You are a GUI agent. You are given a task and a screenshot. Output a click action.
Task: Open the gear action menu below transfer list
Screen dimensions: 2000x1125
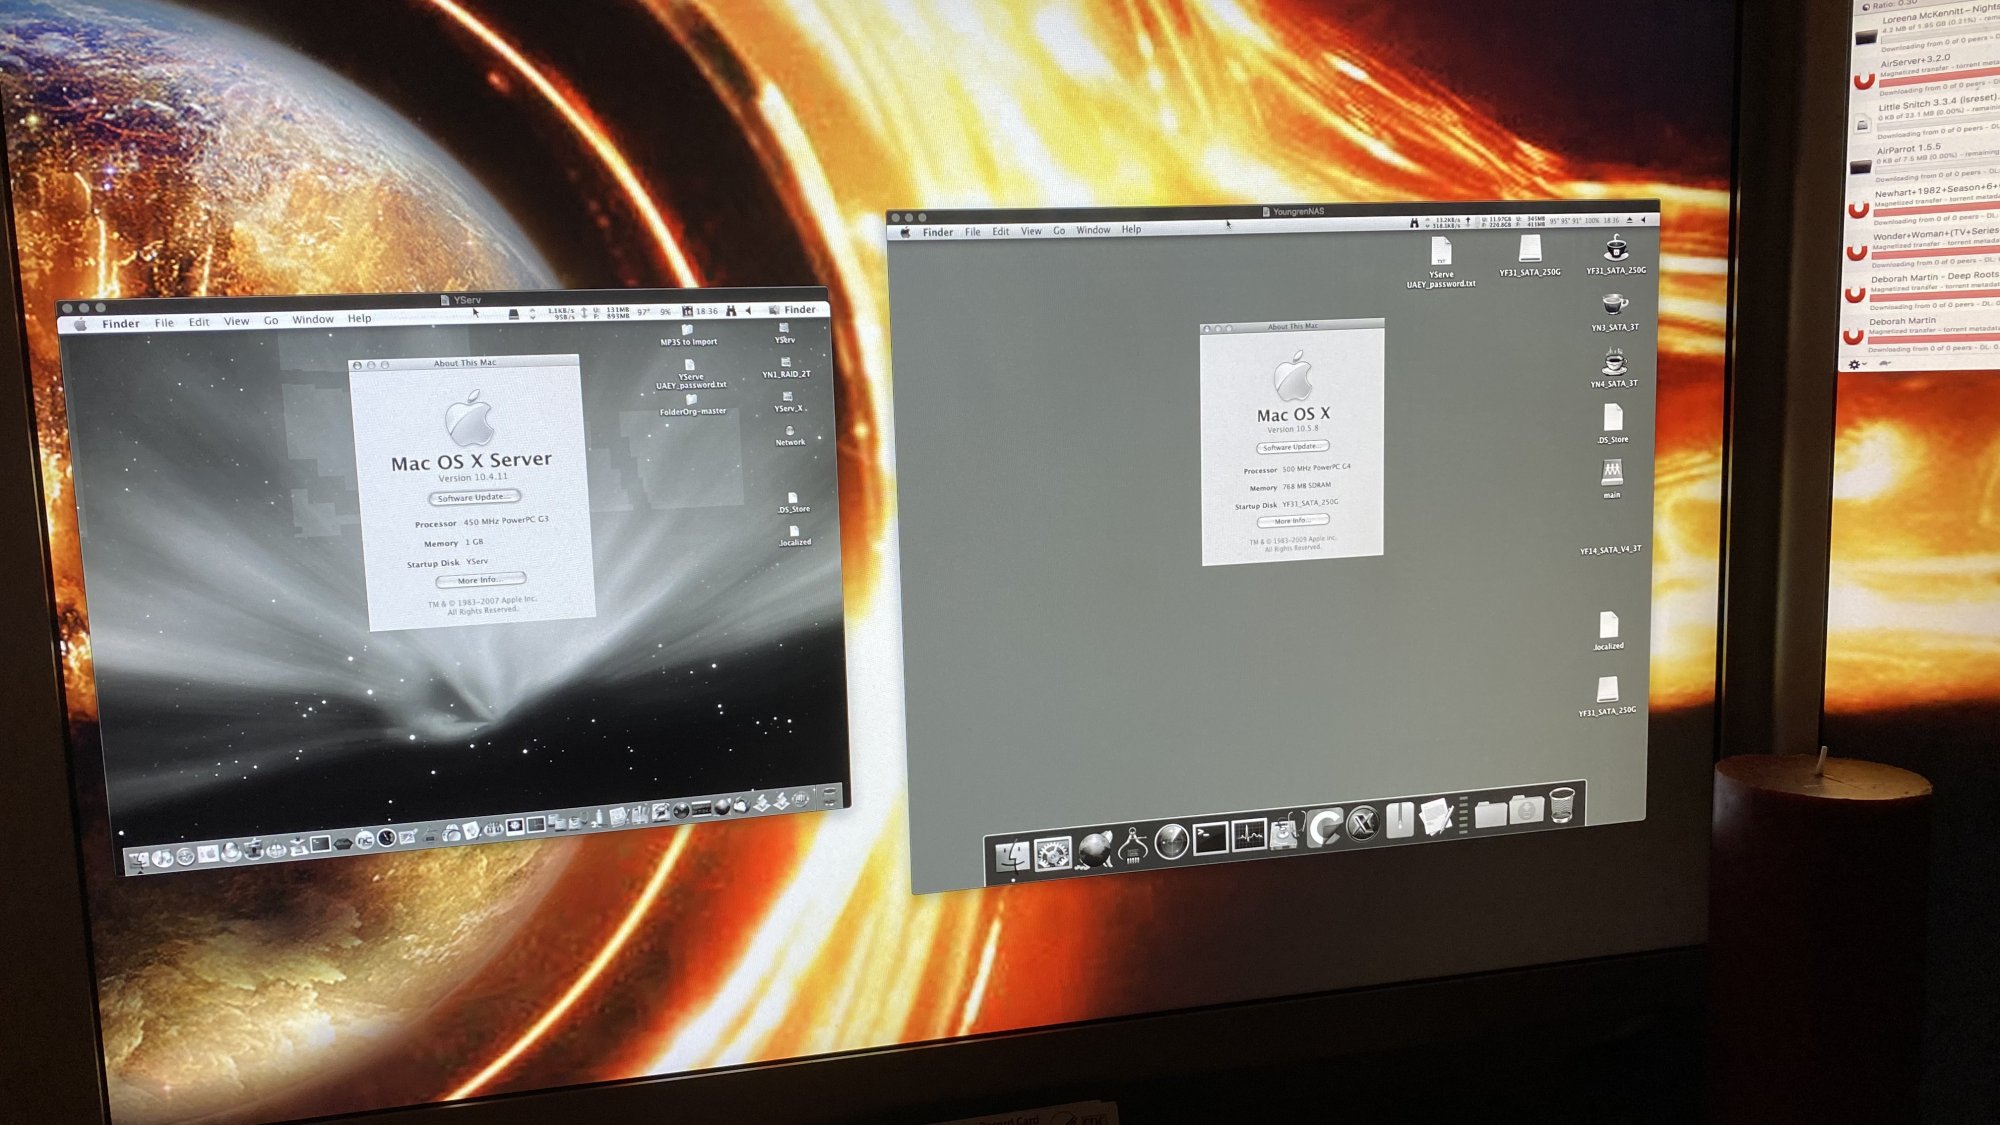(1856, 364)
